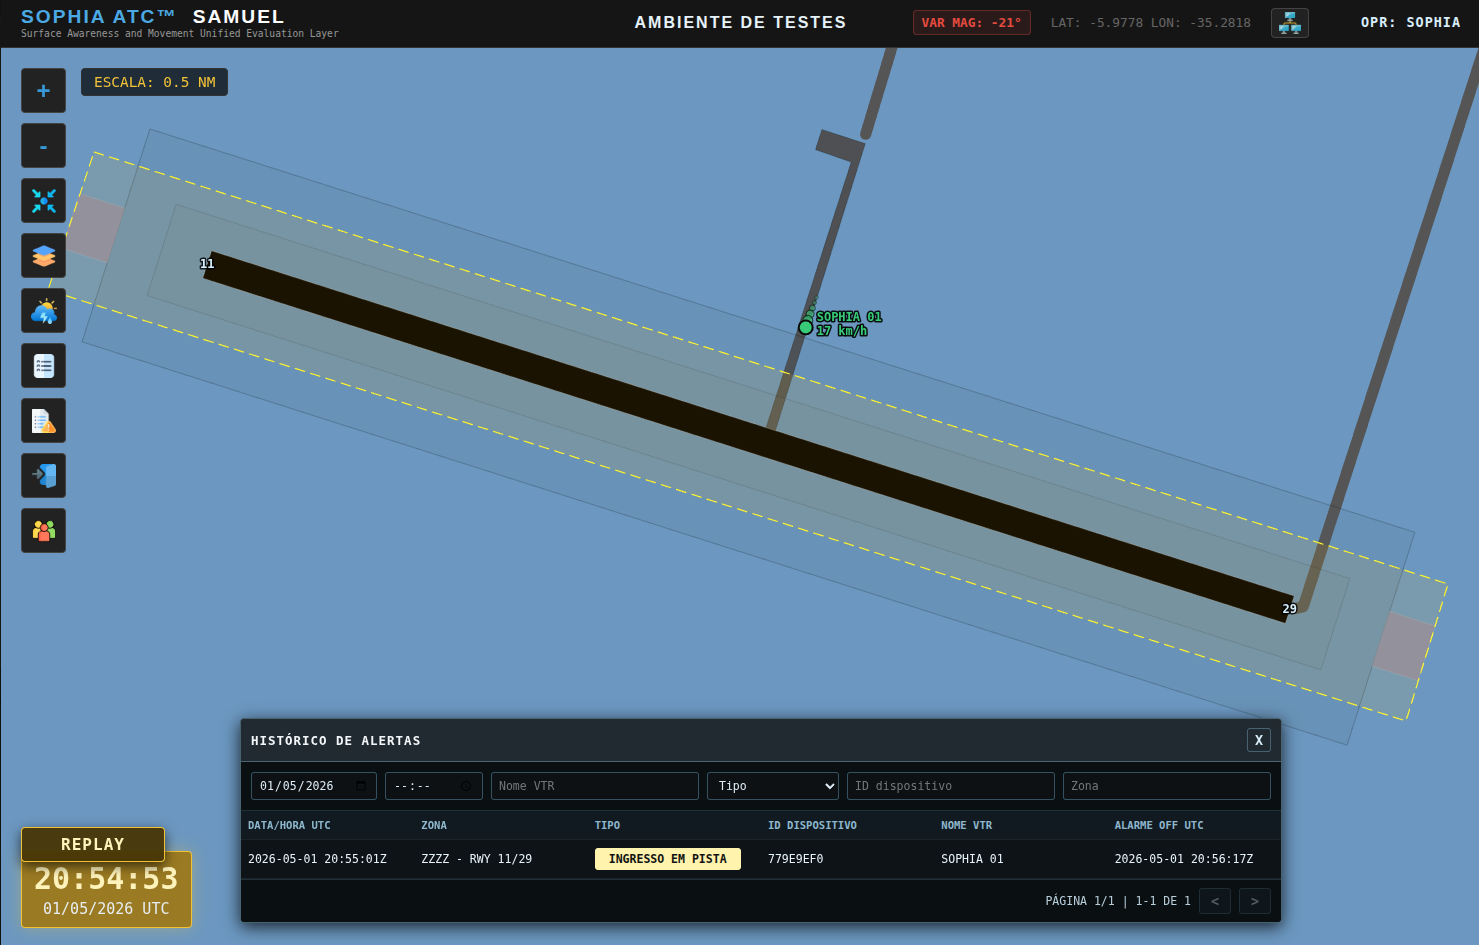Click the REPLAY button
The width and height of the screenshot is (1479, 945).
[x=93, y=844]
